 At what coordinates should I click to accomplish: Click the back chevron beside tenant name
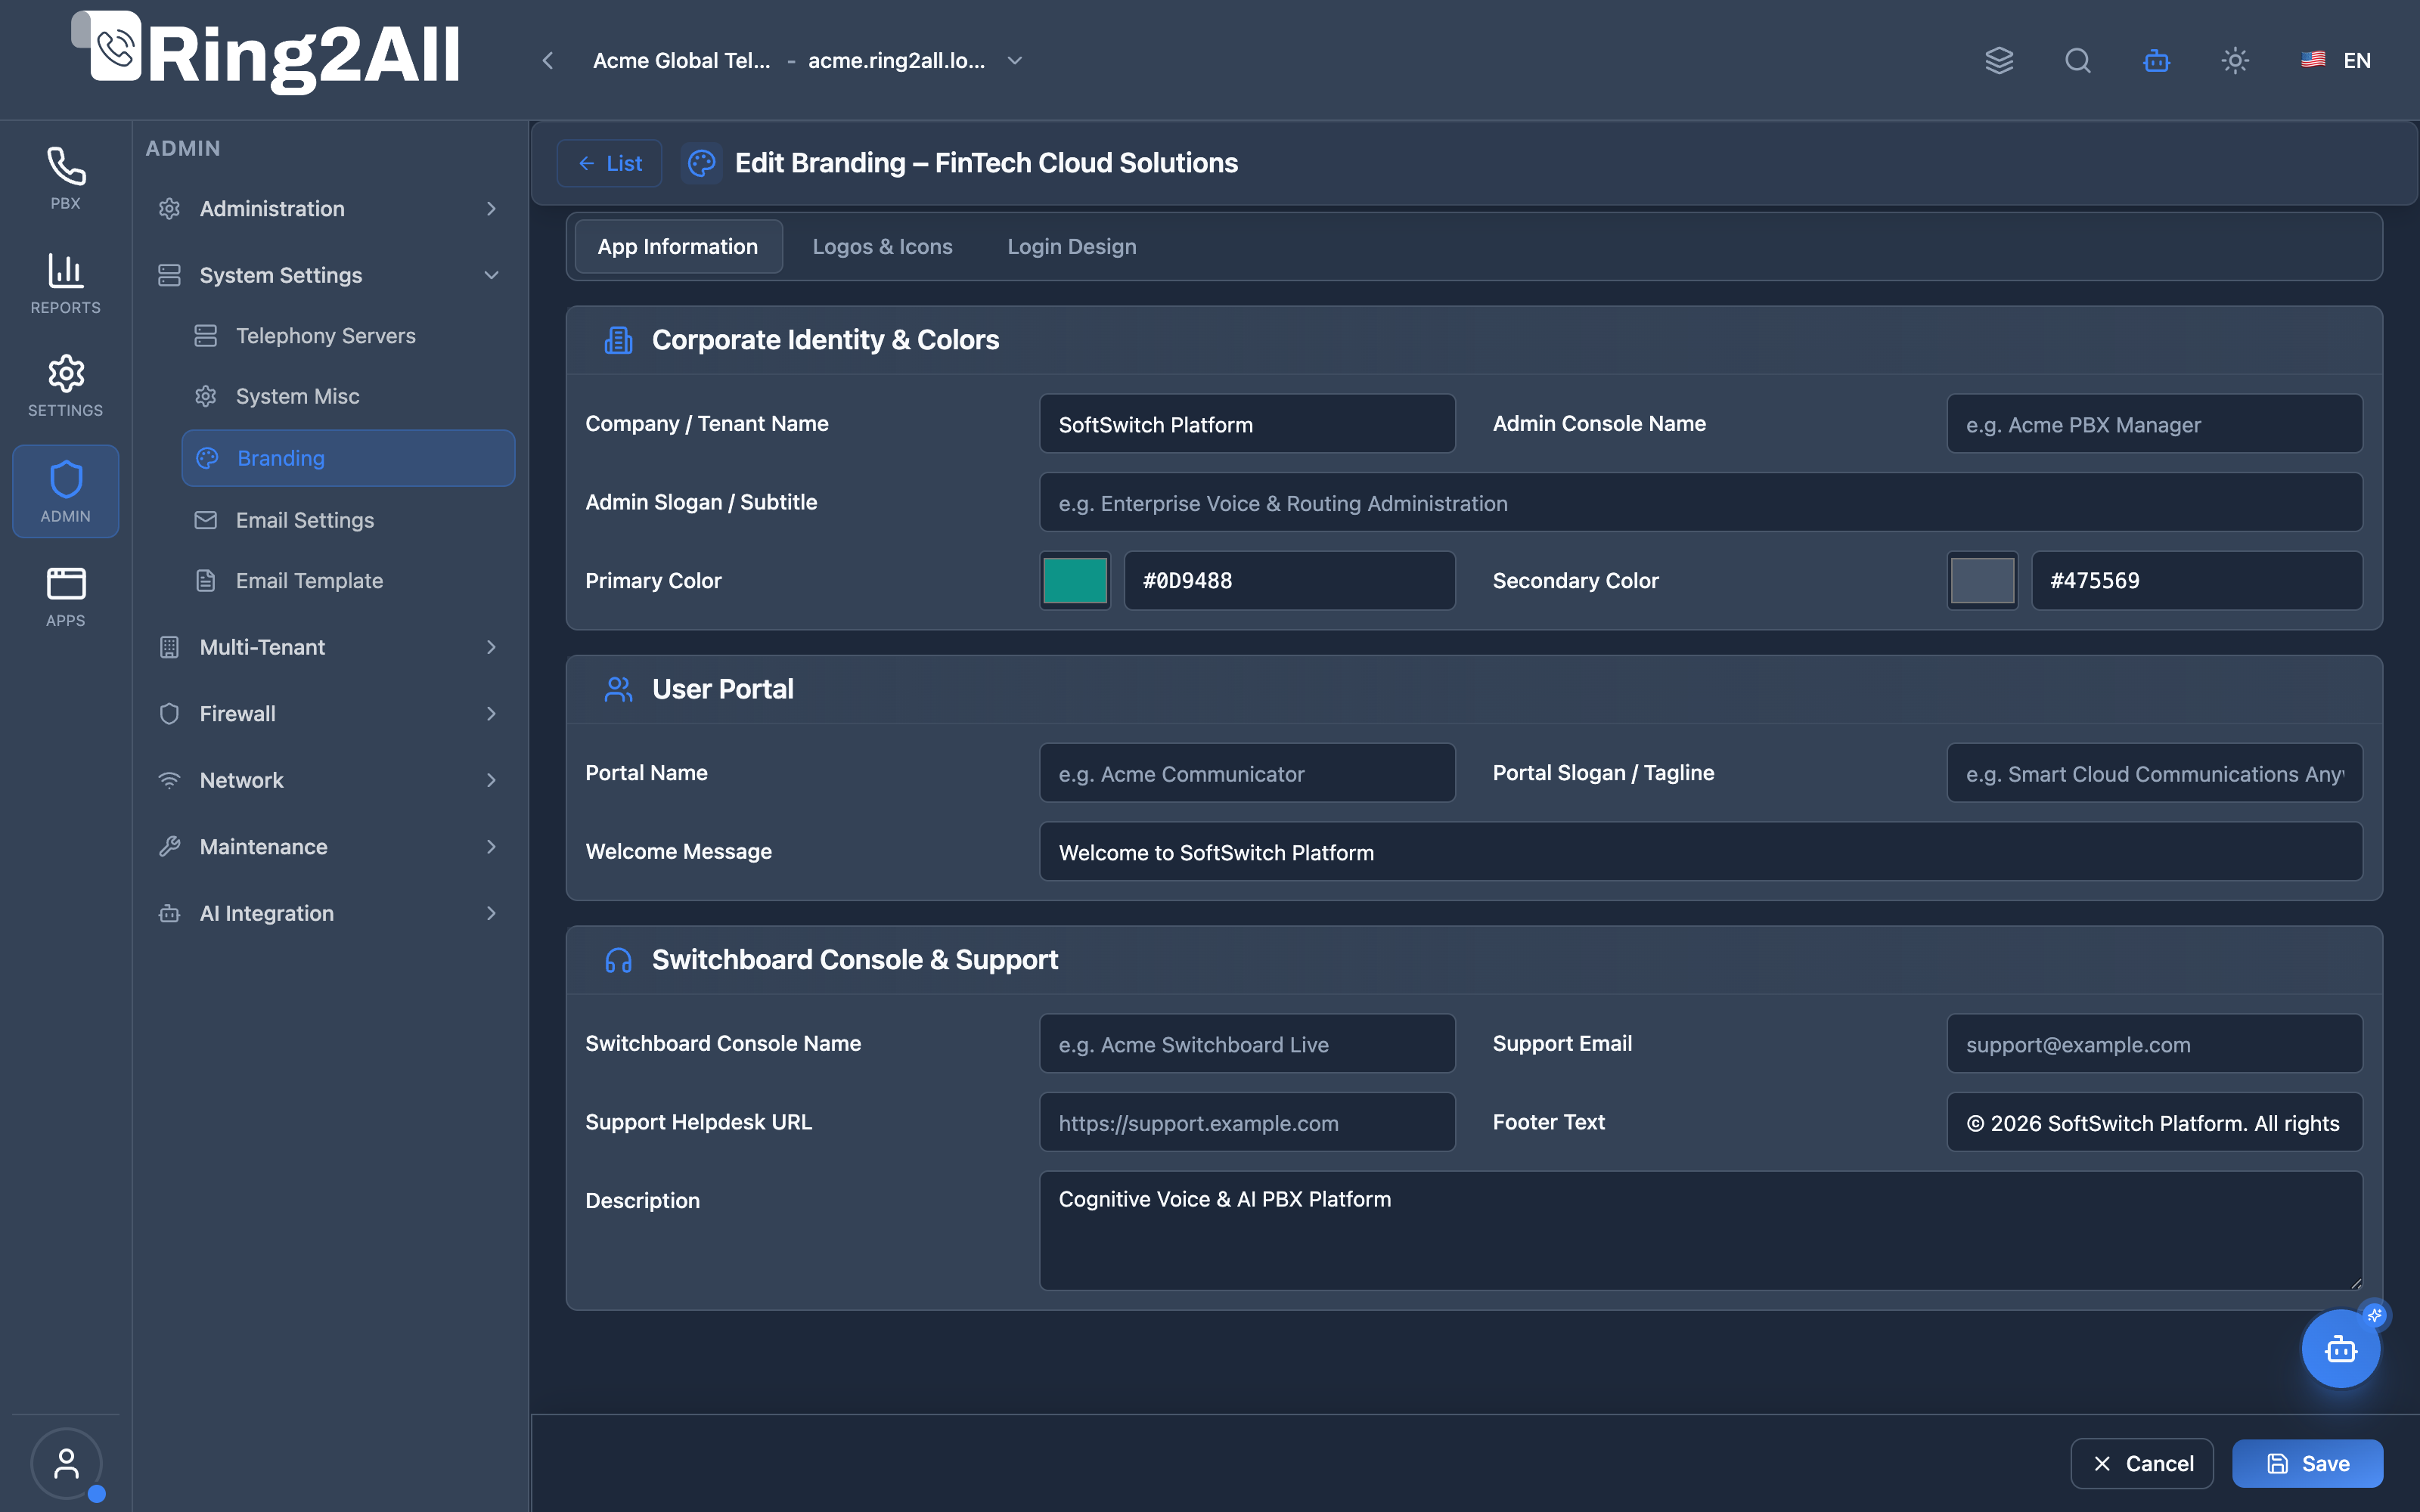(x=548, y=61)
